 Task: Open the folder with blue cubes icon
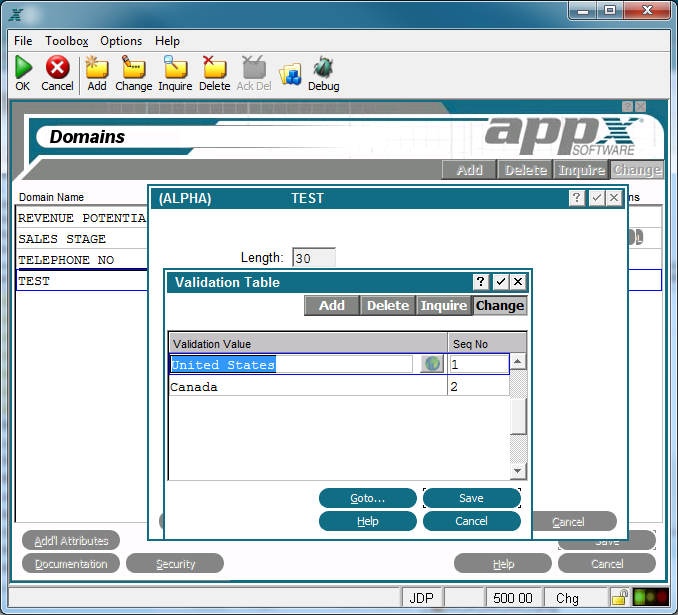click(x=290, y=74)
